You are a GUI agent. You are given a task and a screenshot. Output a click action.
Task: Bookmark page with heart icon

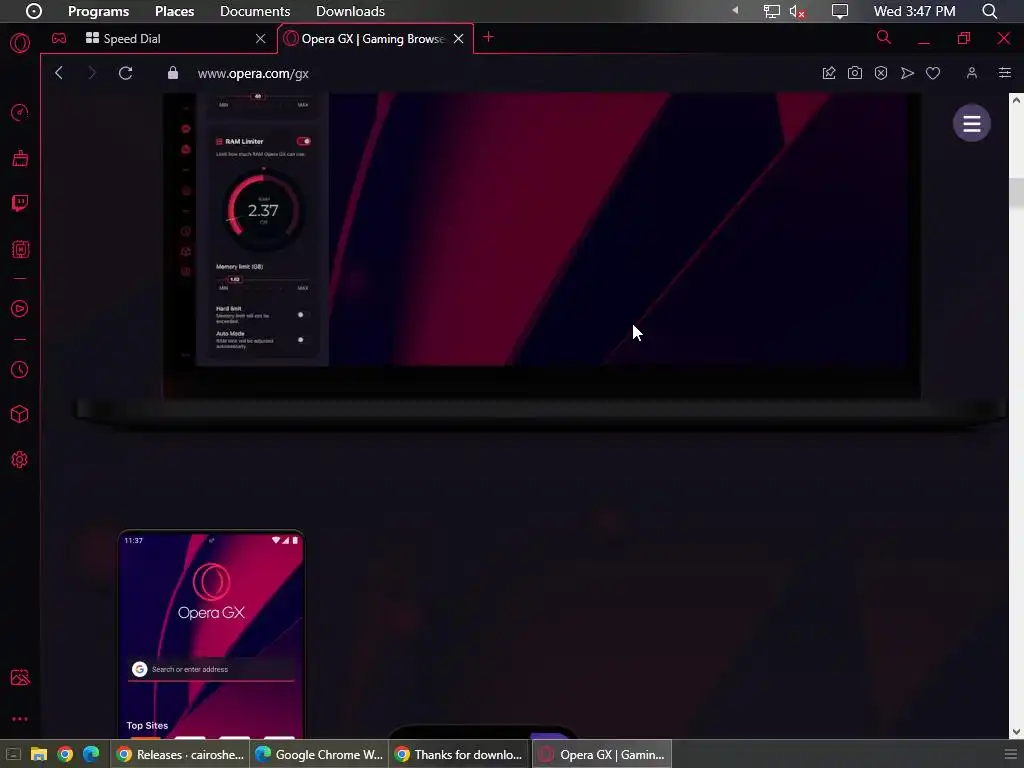coord(933,73)
